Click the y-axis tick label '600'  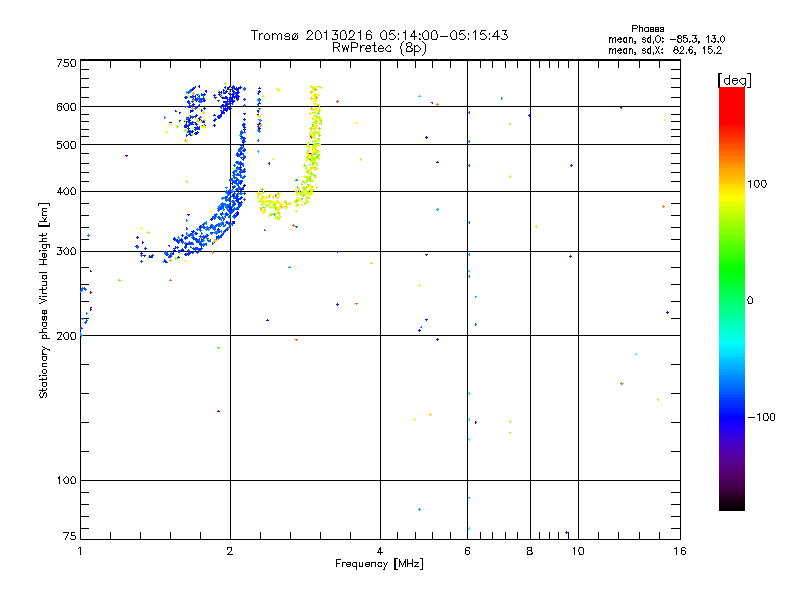(66, 107)
